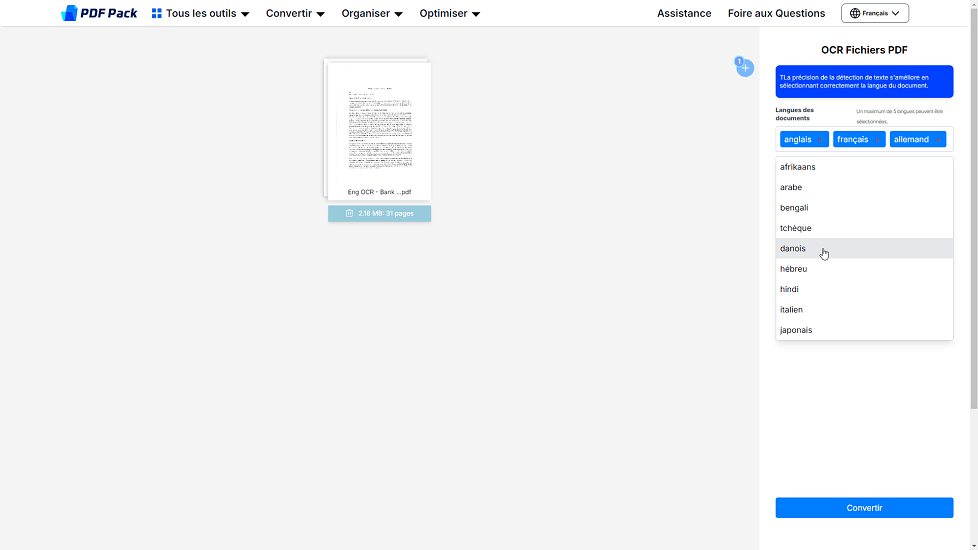Click the add more files plus icon
Viewport: 978px width, 550px height.
tap(745, 68)
